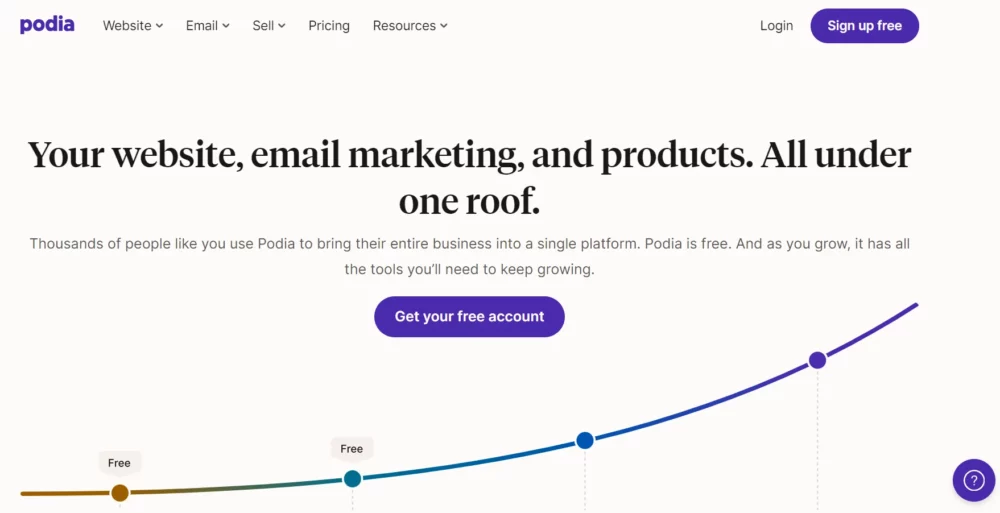Click the Login link
1000x513 pixels.
tap(776, 26)
